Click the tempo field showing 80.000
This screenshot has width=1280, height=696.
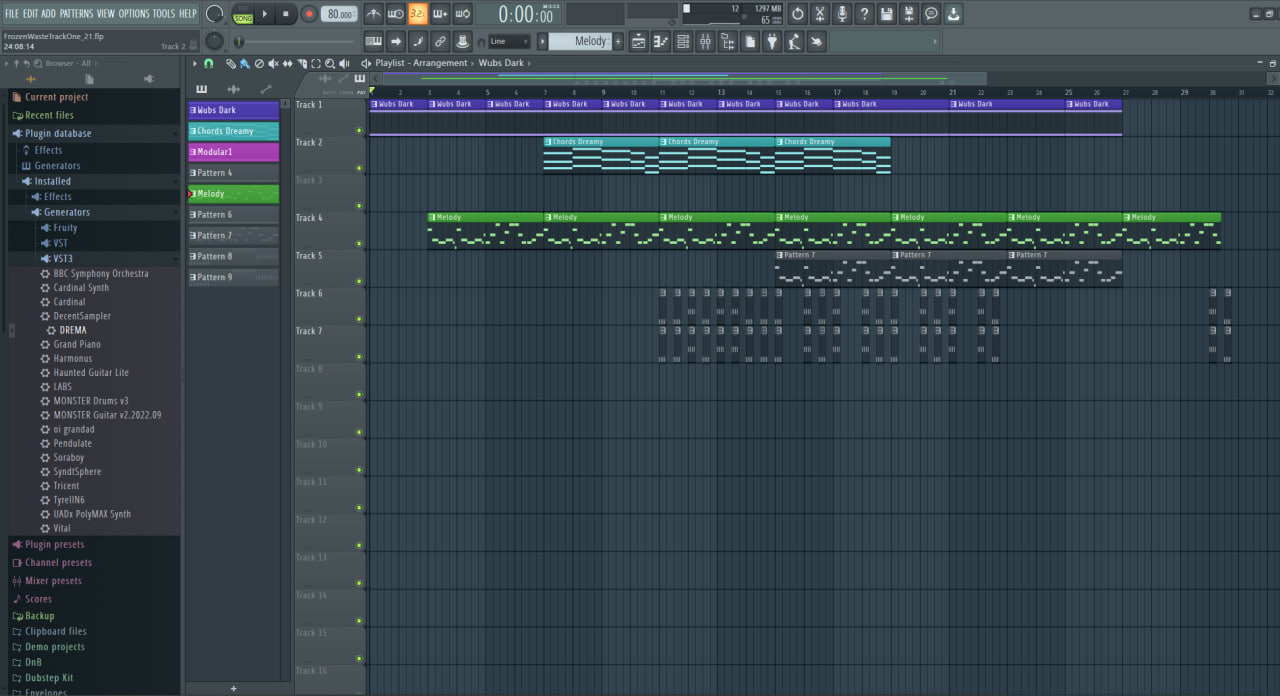point(339,14)
